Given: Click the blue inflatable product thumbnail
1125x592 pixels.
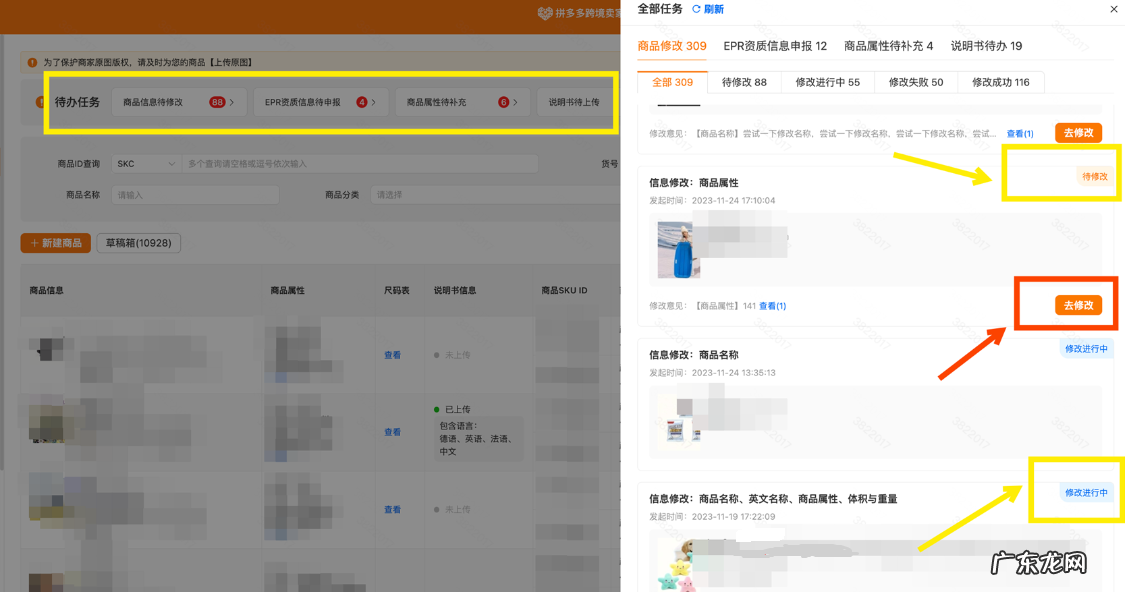Looking at the screenshot, I should pyautogui.click(x=679, y=249).
